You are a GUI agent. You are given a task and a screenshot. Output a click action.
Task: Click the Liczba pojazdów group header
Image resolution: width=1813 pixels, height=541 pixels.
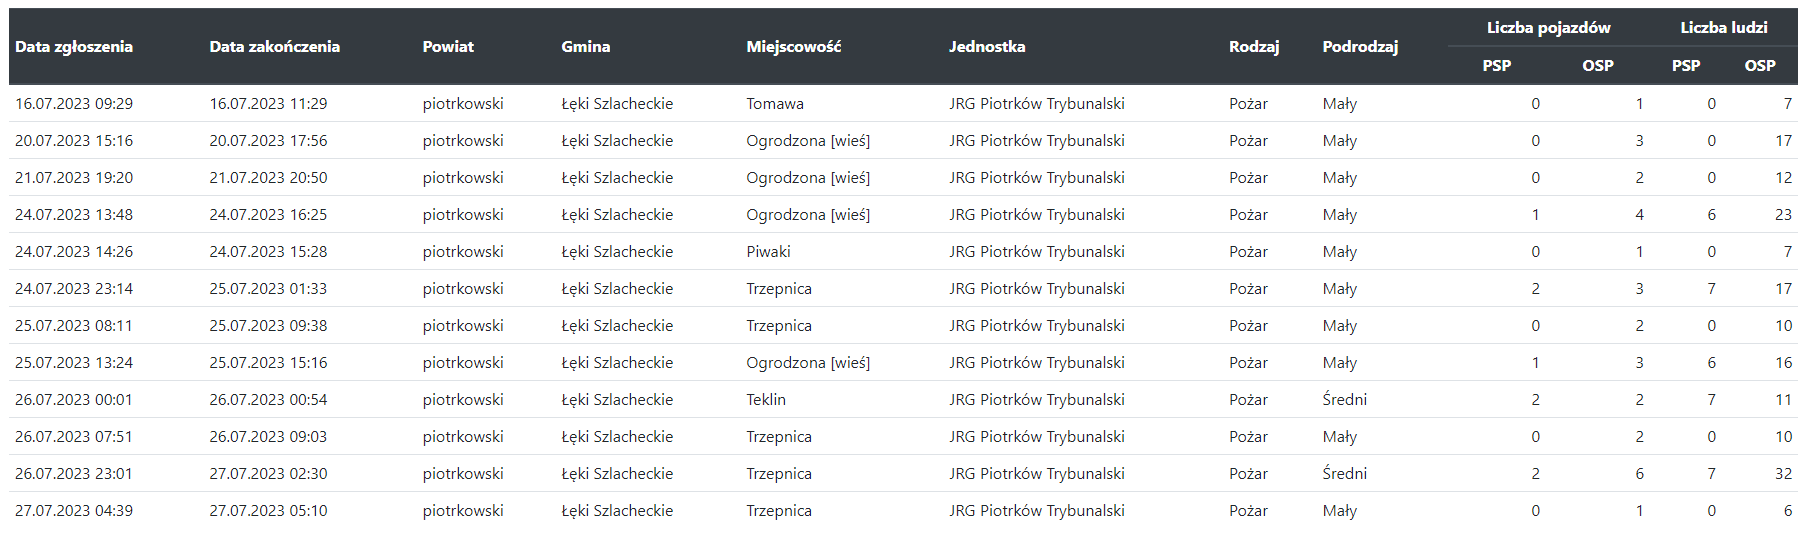1548,28
